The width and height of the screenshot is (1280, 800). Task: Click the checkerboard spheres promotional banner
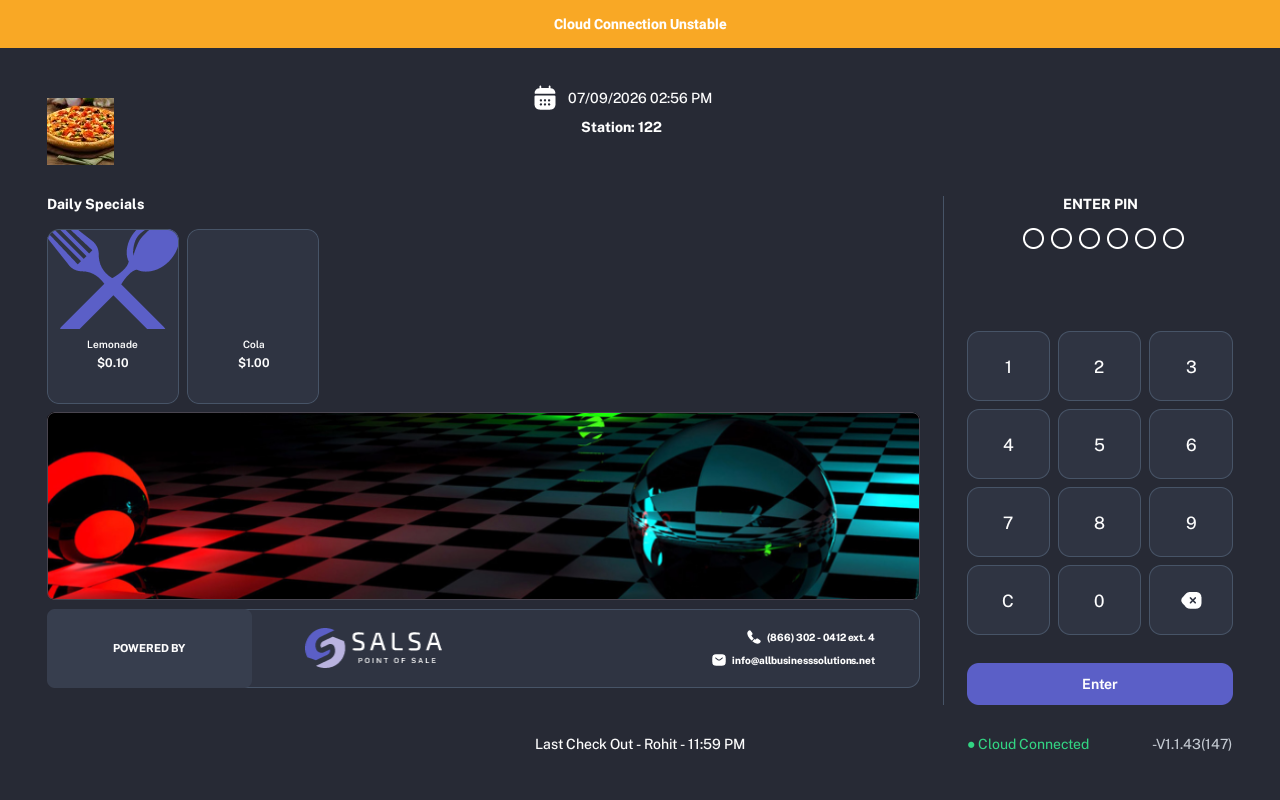click(x=483, y=506)
